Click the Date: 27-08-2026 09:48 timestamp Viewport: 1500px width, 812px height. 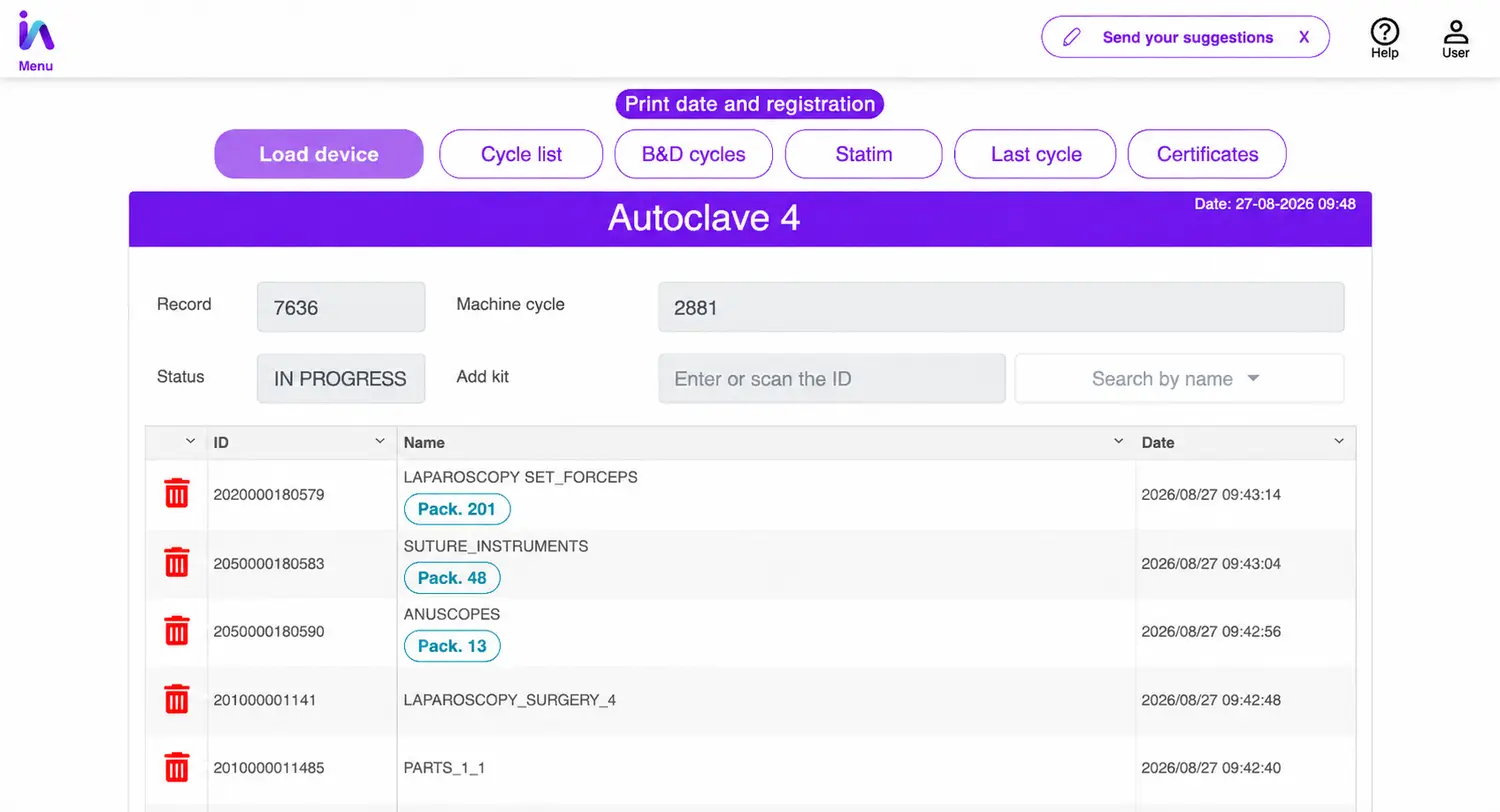tap(1275, 204)
